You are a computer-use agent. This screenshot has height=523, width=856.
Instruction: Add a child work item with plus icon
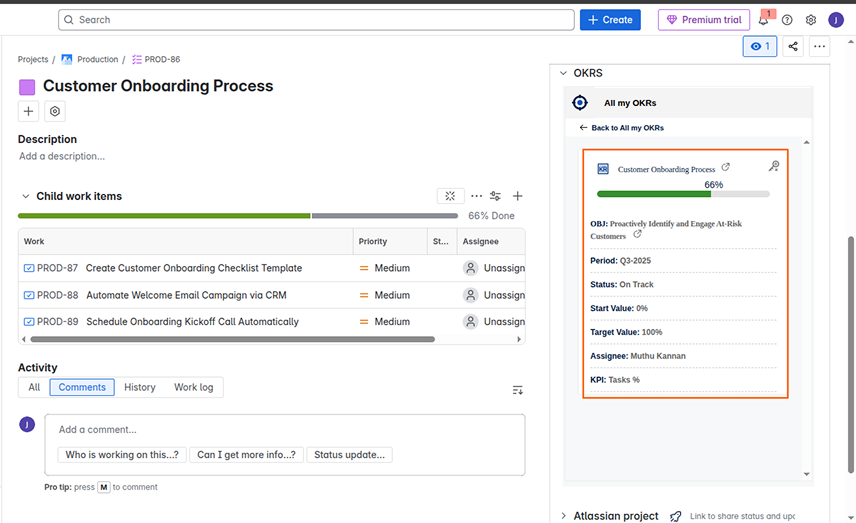point(518,196)
